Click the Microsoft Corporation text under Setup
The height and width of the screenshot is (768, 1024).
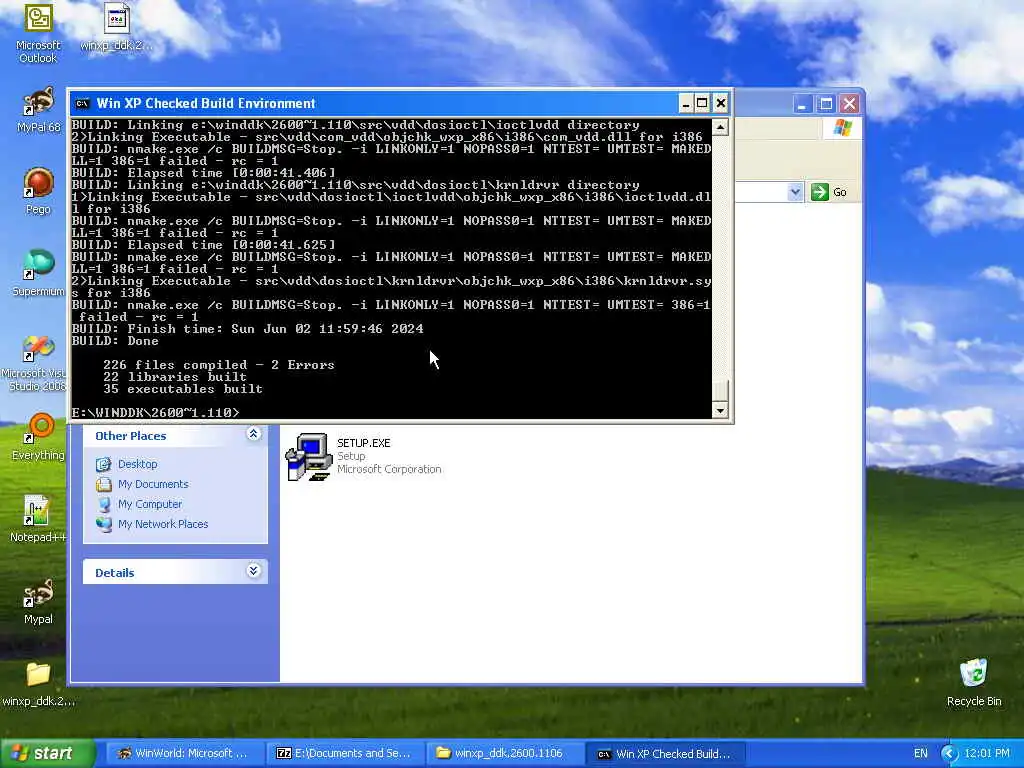(x=389, y=469)
